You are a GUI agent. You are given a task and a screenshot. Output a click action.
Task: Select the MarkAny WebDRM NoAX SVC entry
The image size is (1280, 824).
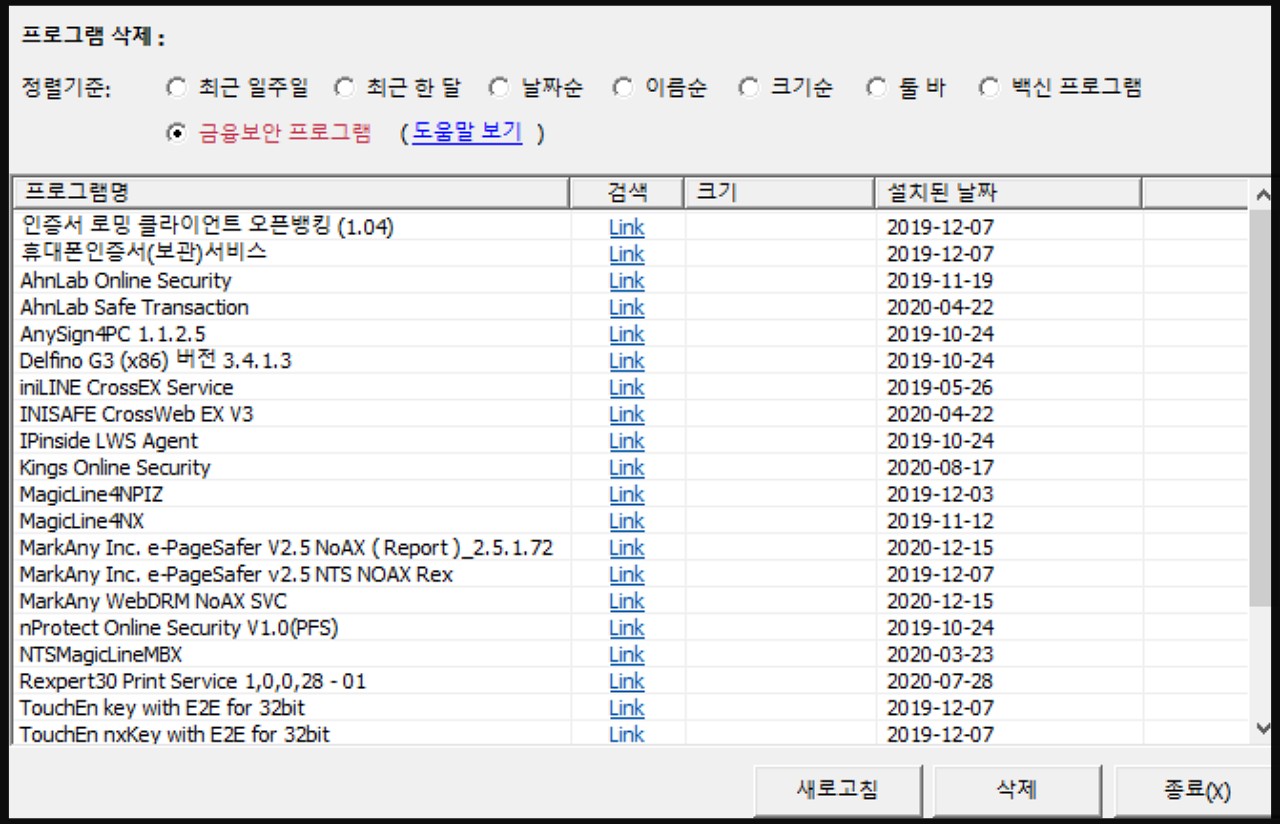tap(153, 601)
